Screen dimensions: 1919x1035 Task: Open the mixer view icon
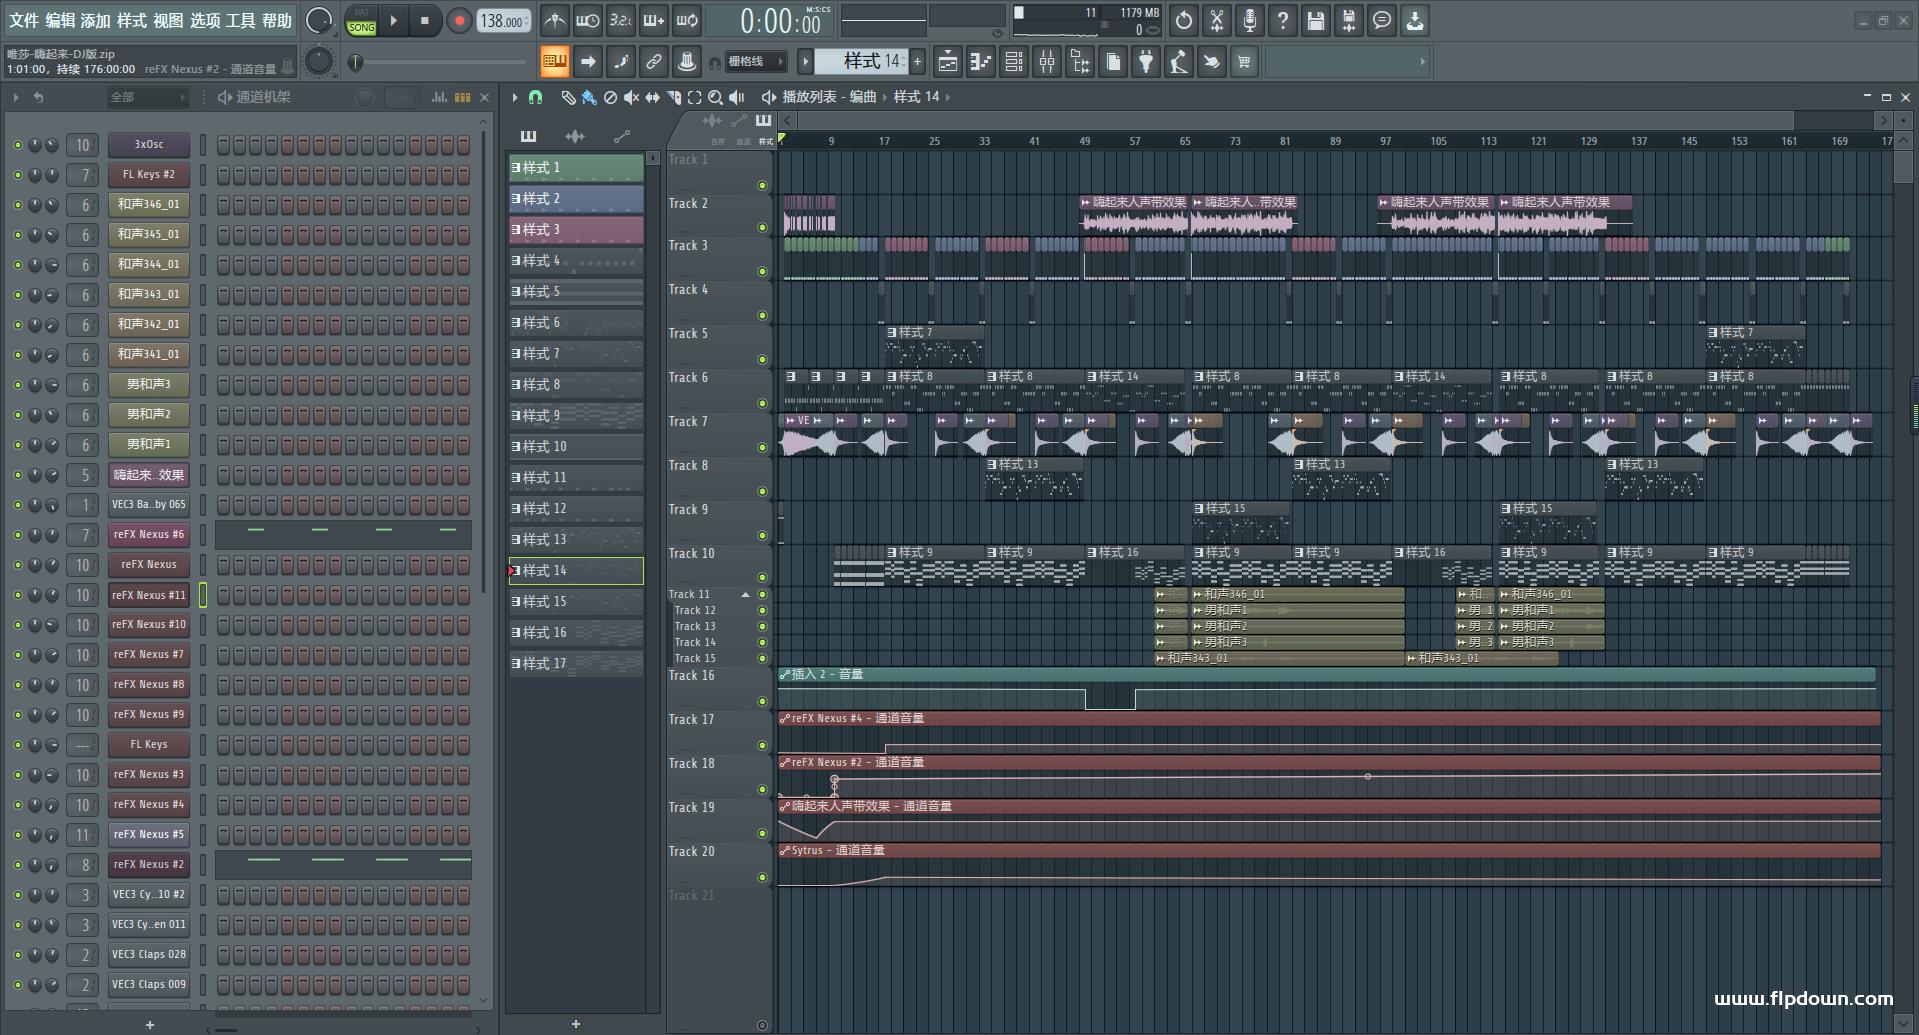pyautogui.click(x=1047, y=62)
